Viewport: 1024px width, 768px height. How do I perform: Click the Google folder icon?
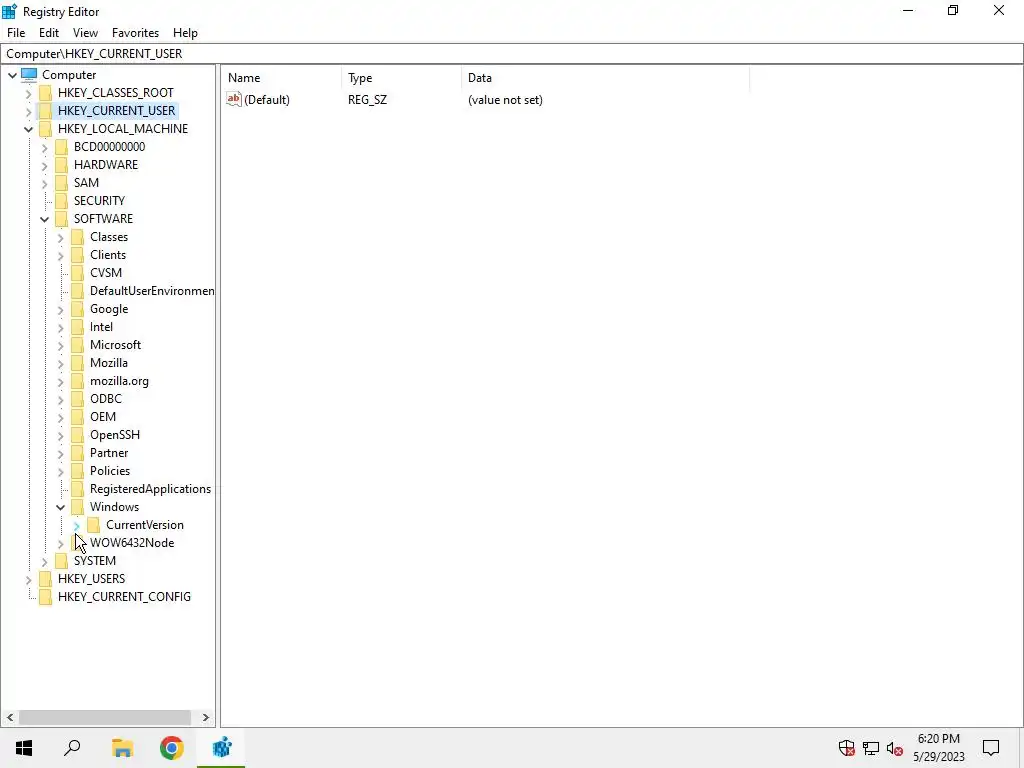click(77, 309)
